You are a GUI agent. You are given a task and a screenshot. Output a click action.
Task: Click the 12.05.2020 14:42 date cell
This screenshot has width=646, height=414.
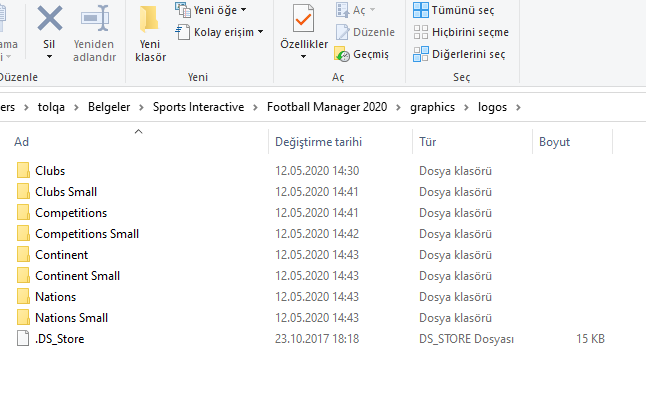click(x=317, y=234)
